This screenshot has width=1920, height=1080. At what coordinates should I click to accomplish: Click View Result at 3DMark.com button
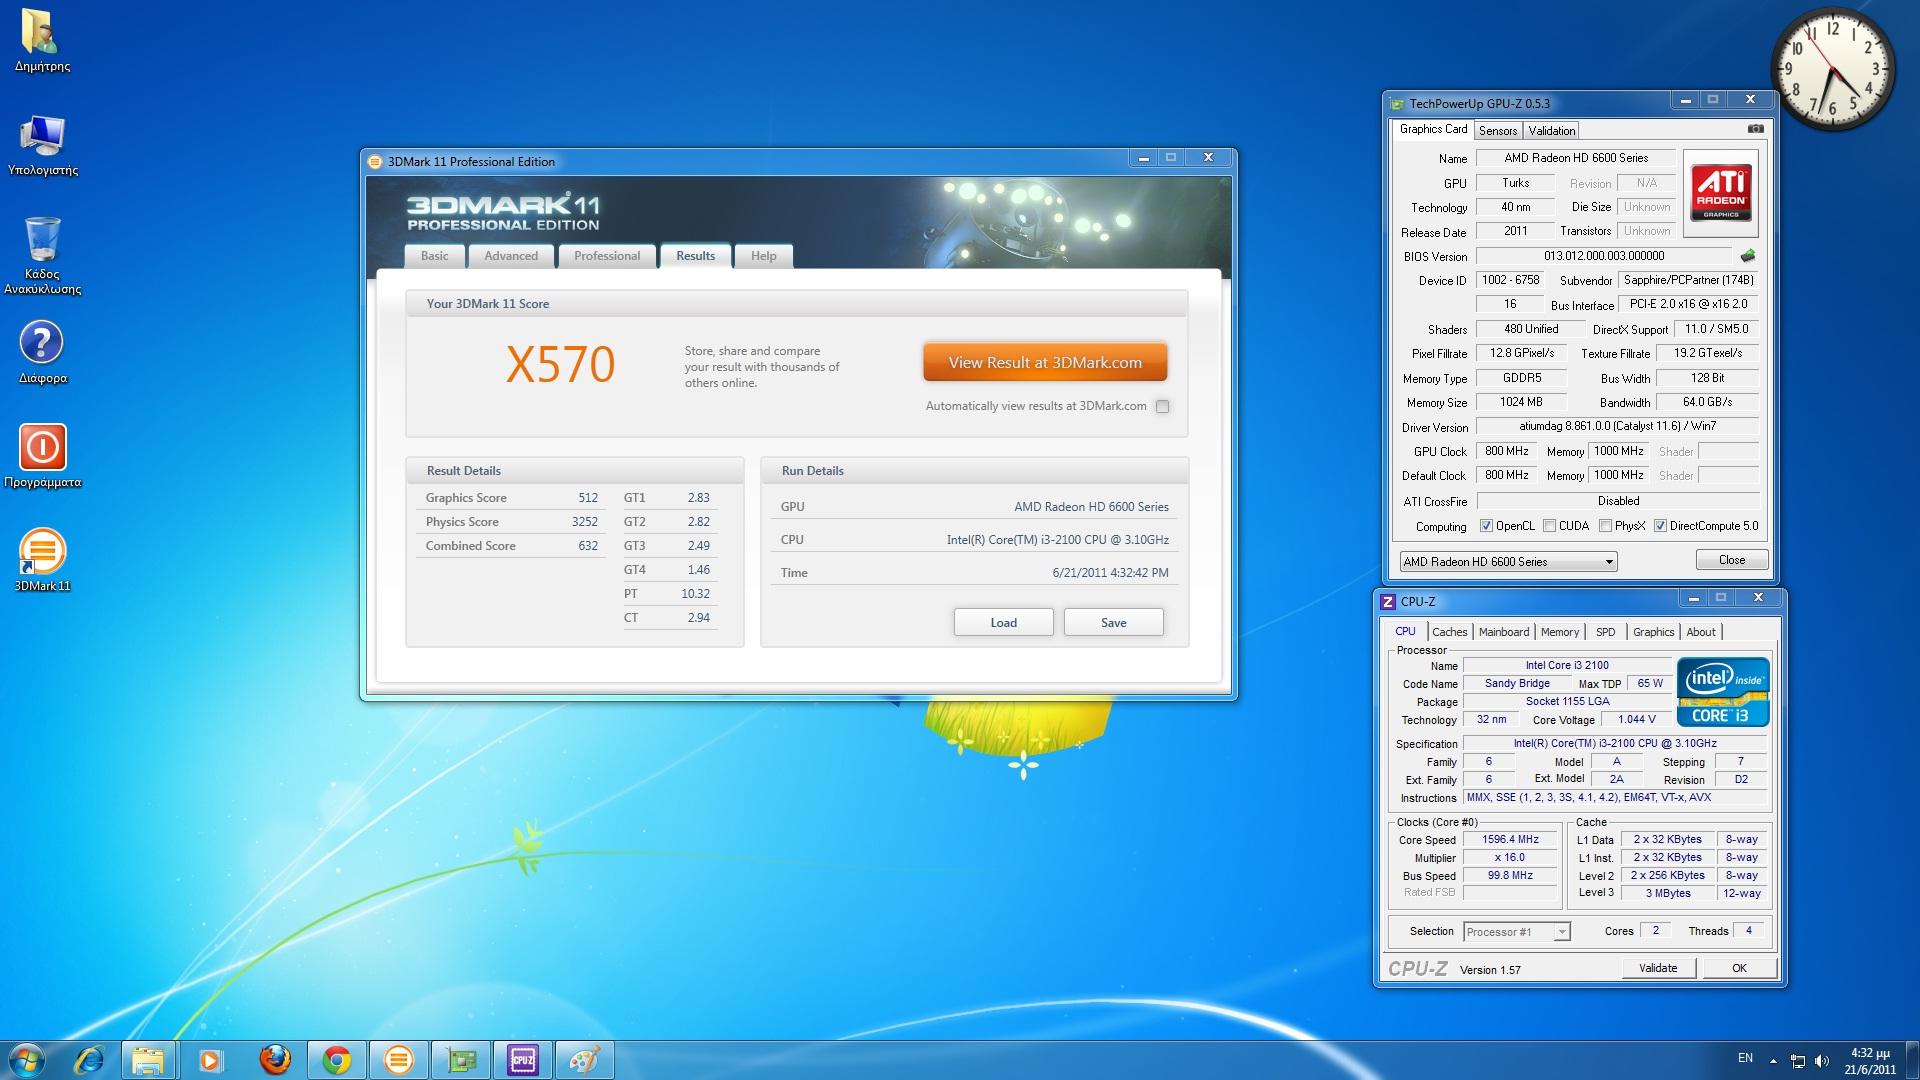click(1045, 363)
